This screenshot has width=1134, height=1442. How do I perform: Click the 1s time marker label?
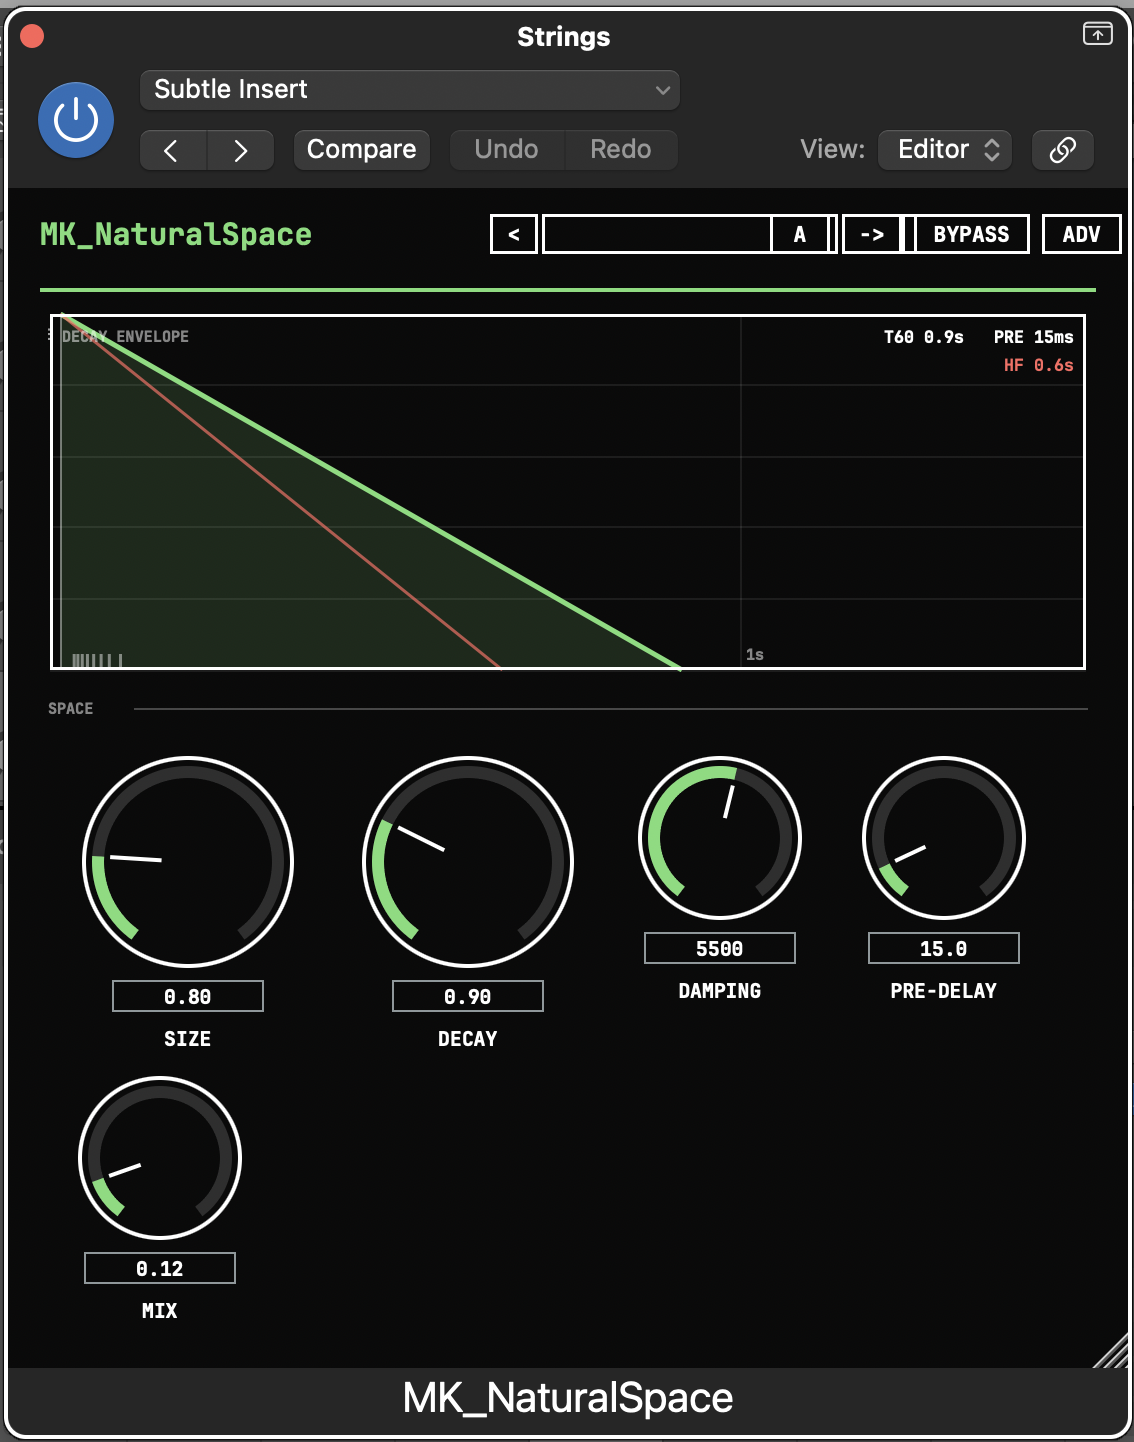click(x=755, y=654)
